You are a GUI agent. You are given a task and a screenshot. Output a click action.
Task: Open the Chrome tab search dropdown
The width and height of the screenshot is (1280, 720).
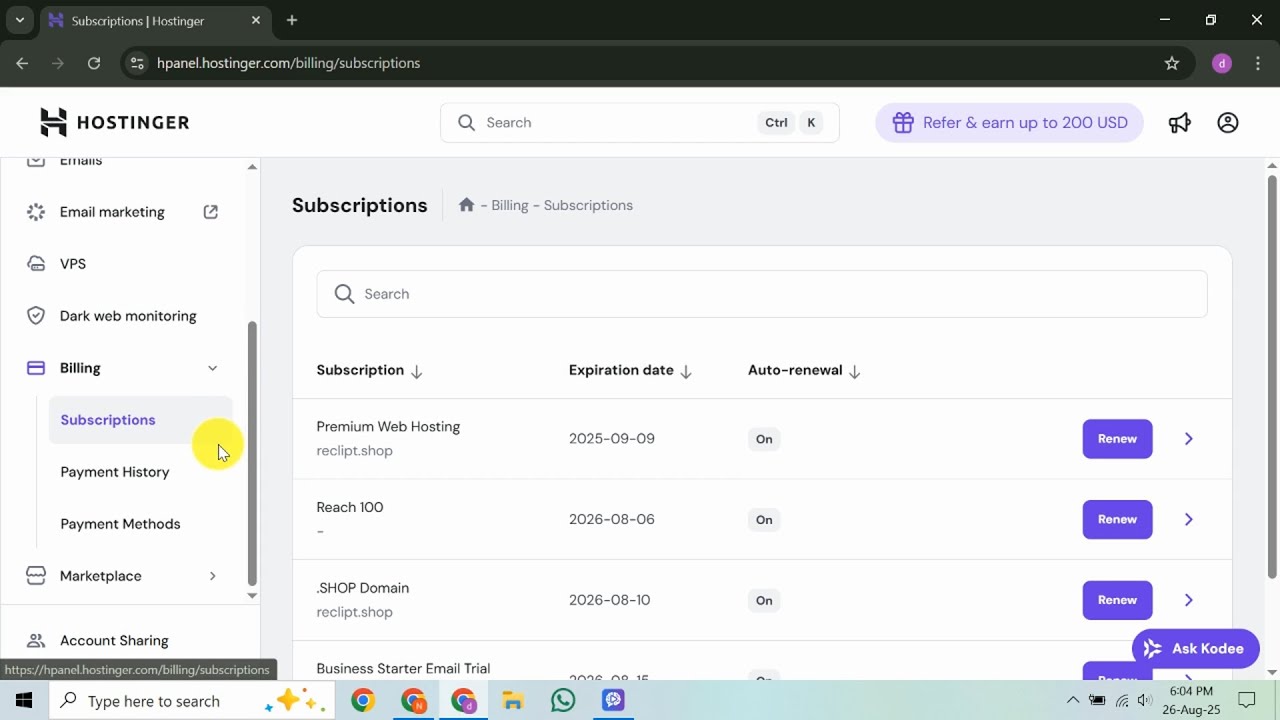19,20
